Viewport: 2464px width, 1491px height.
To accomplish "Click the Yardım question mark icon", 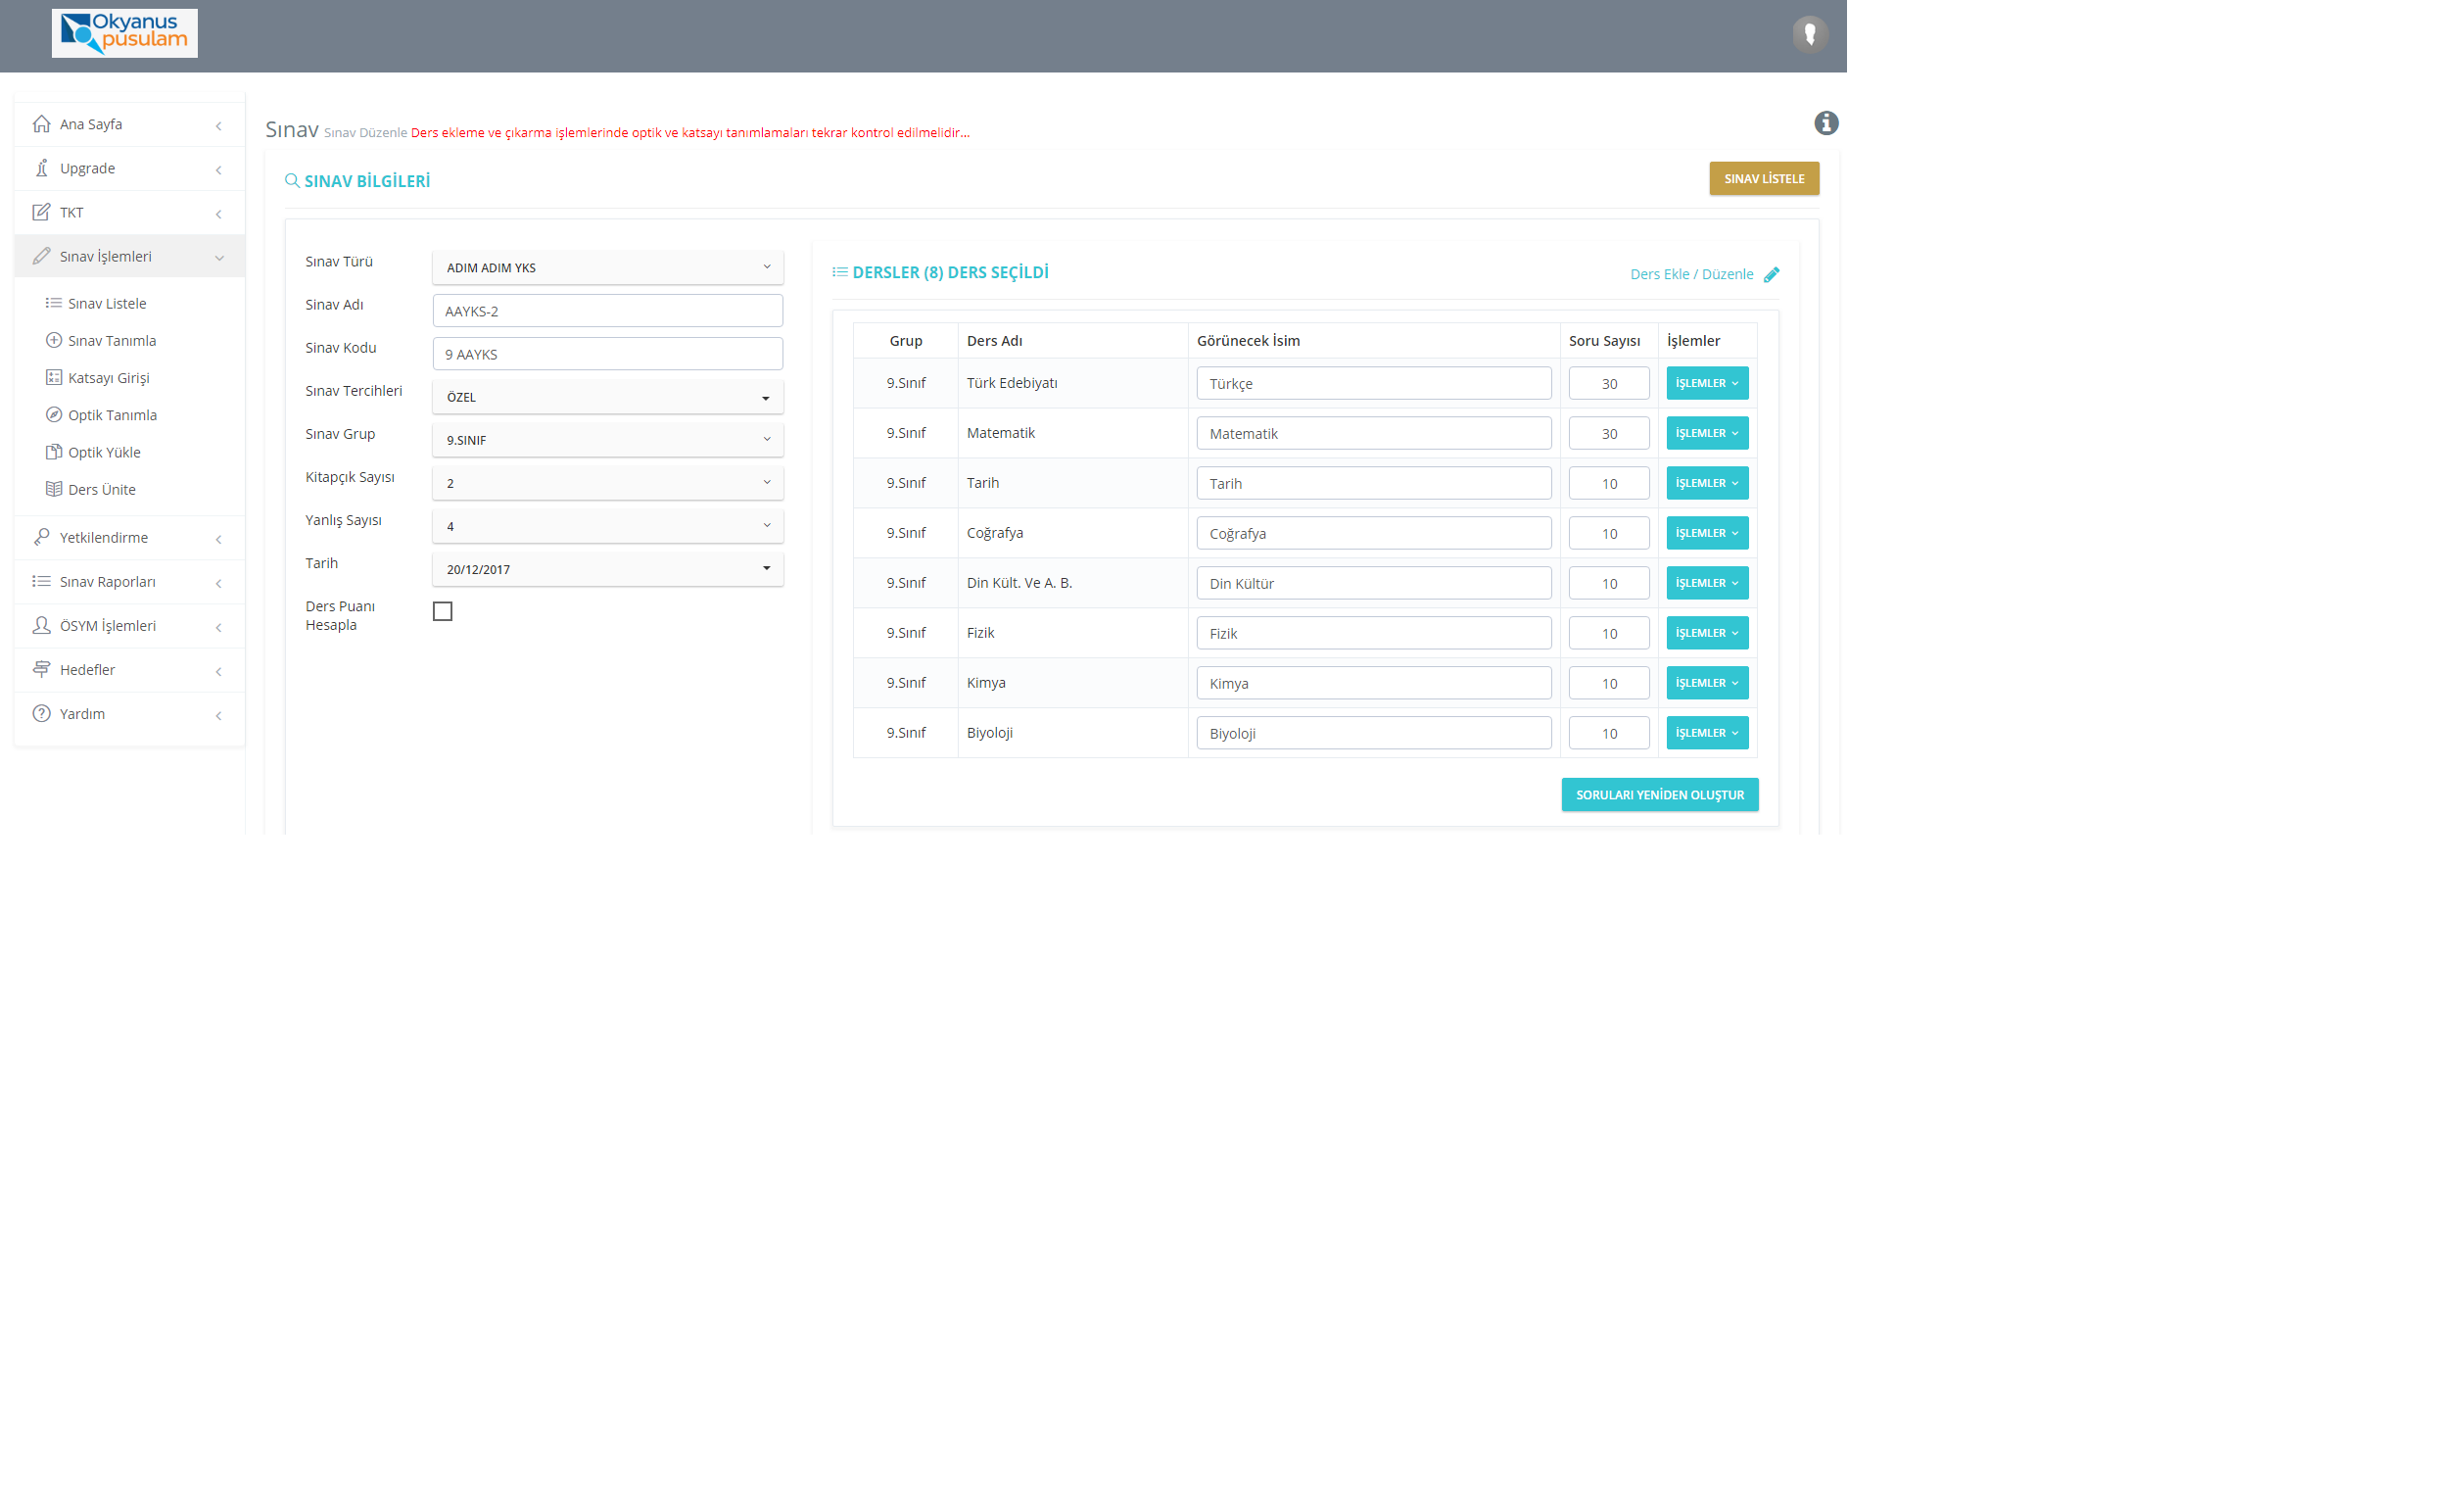I will (41, 714).
